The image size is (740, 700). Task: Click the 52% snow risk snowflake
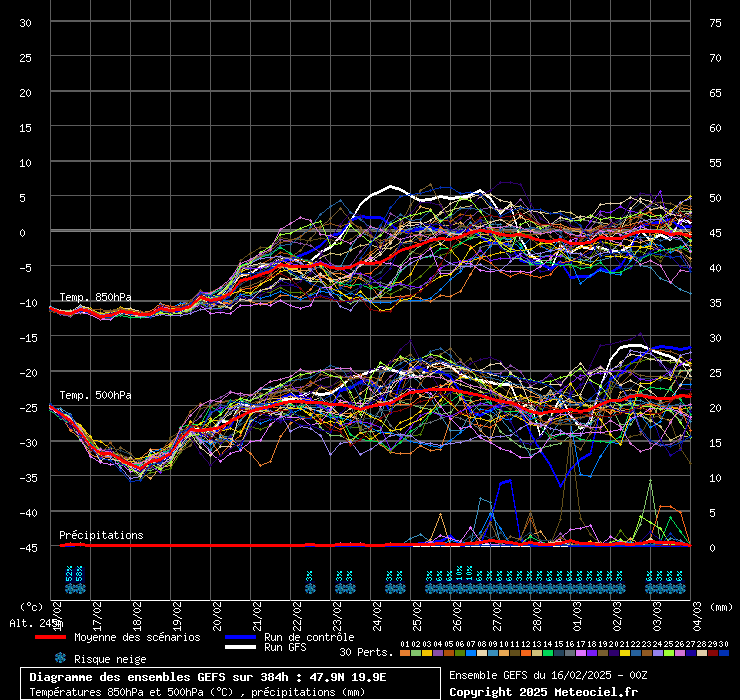tap(69, 589)
